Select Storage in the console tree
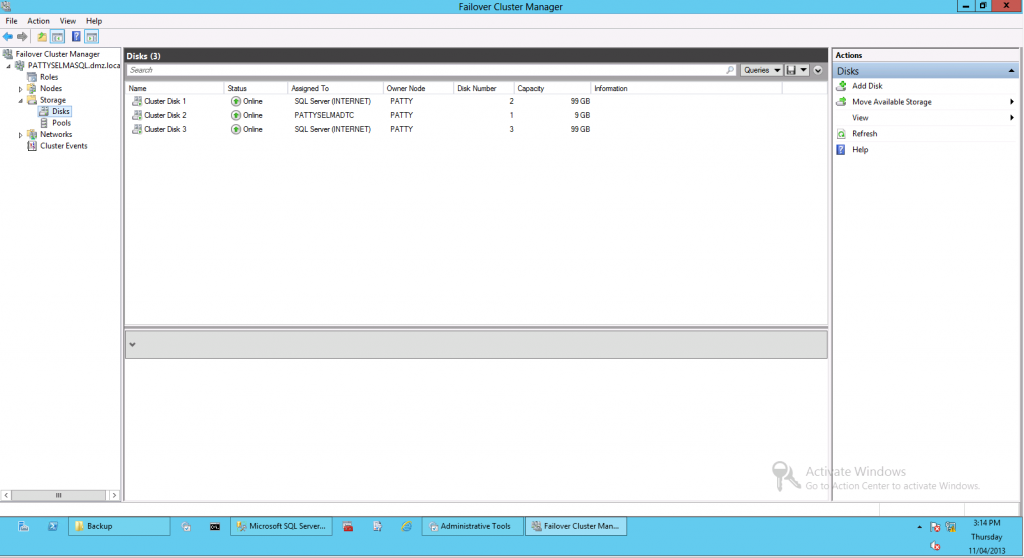The height and width of the screenshot is (558, 1024). [x=53, y=100]
